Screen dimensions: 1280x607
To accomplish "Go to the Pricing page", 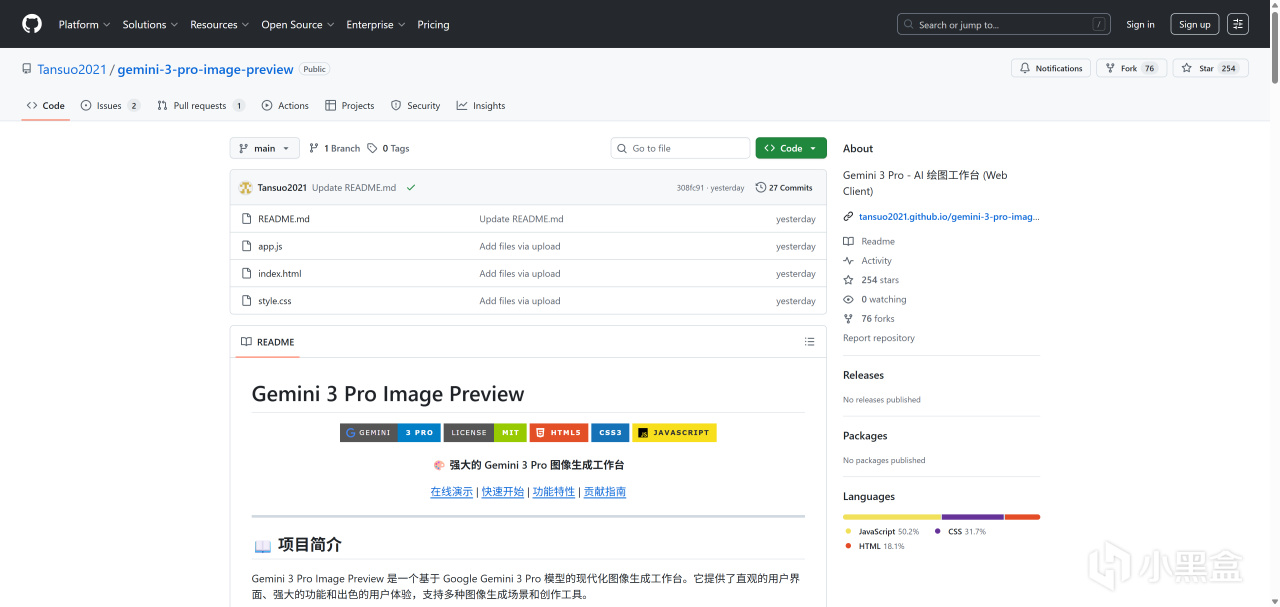I will [433, 24].
